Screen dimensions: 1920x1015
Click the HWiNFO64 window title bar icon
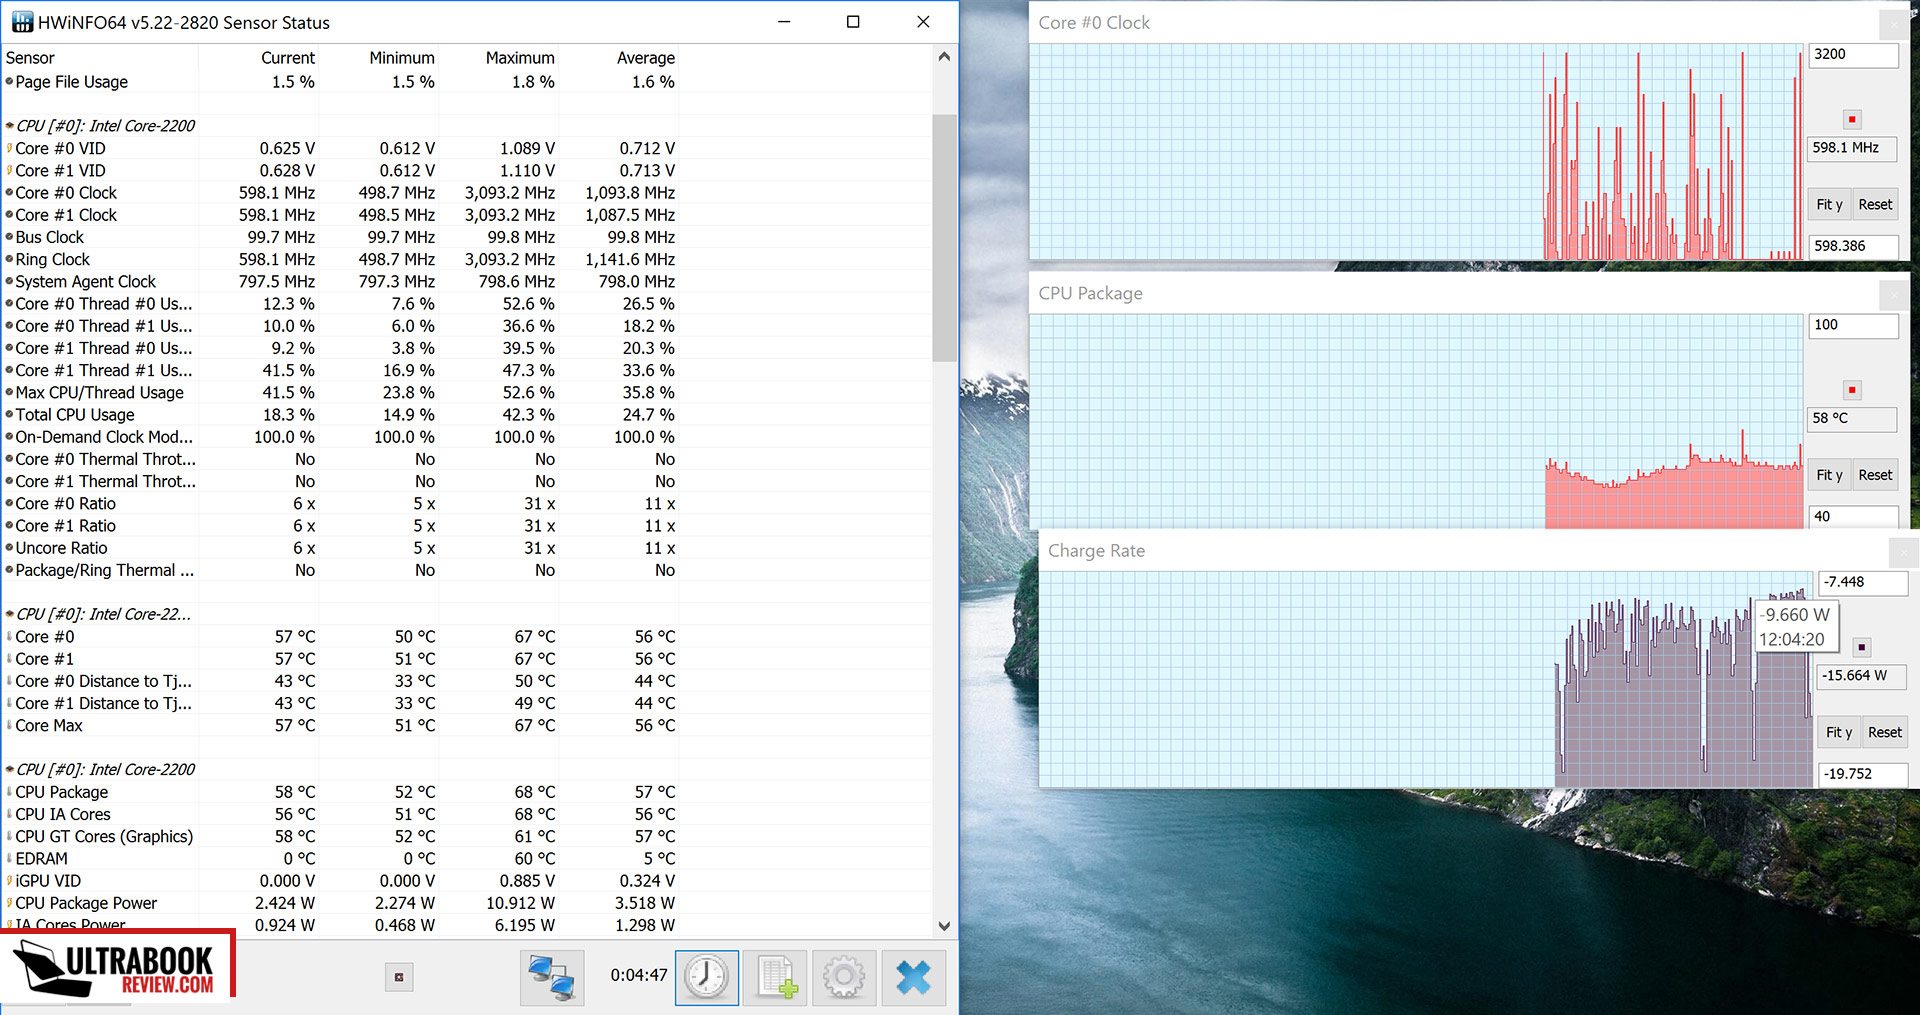click(x=22, y=22)
